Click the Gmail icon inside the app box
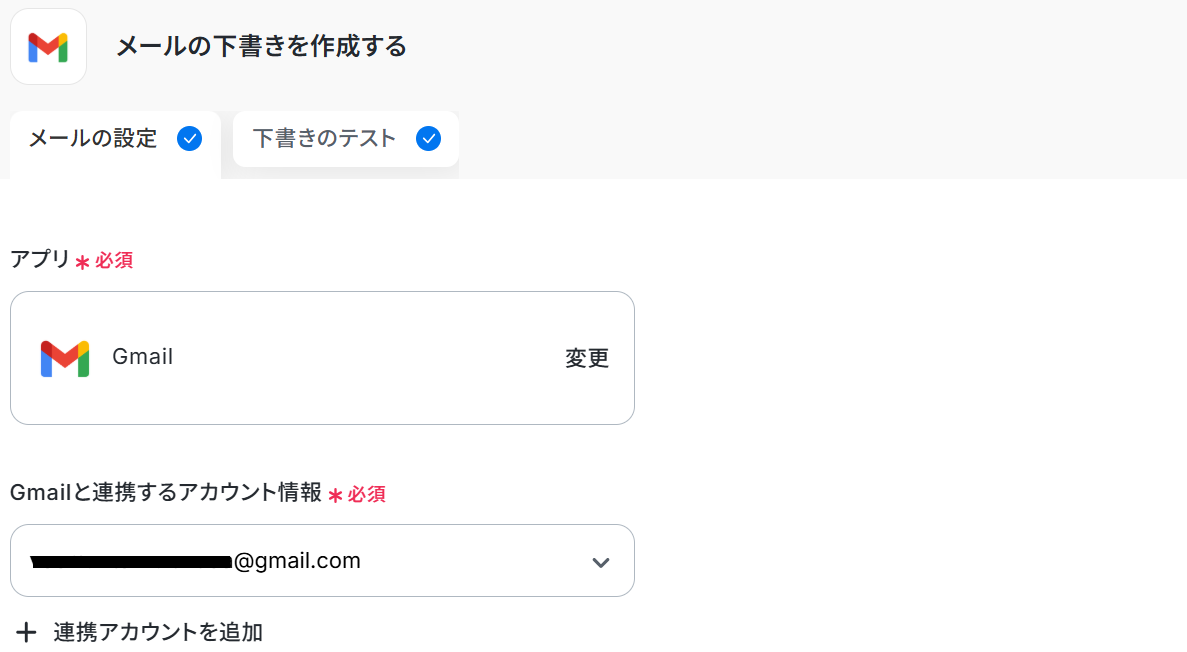Screen dimensions: 1187x652 65,358
